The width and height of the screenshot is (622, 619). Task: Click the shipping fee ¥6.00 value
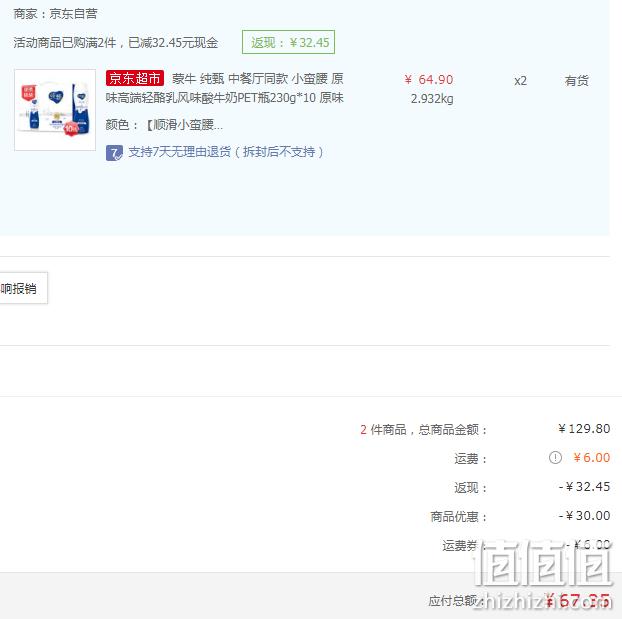(591, 458)
